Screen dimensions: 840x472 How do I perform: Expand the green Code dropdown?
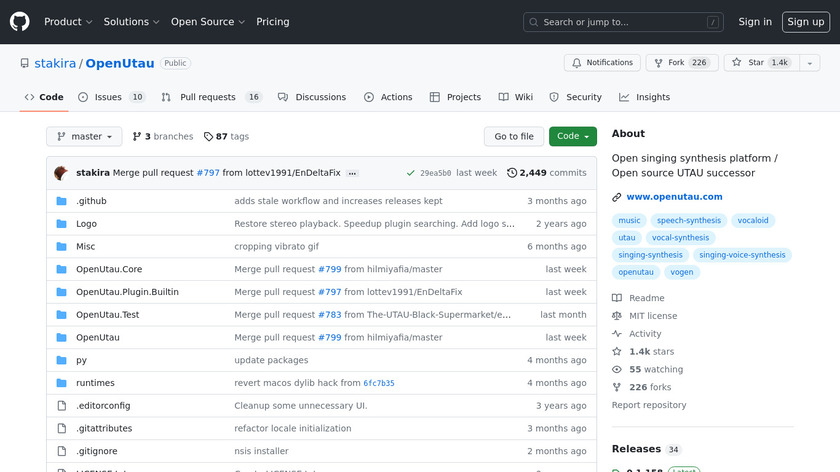[572, 136]
